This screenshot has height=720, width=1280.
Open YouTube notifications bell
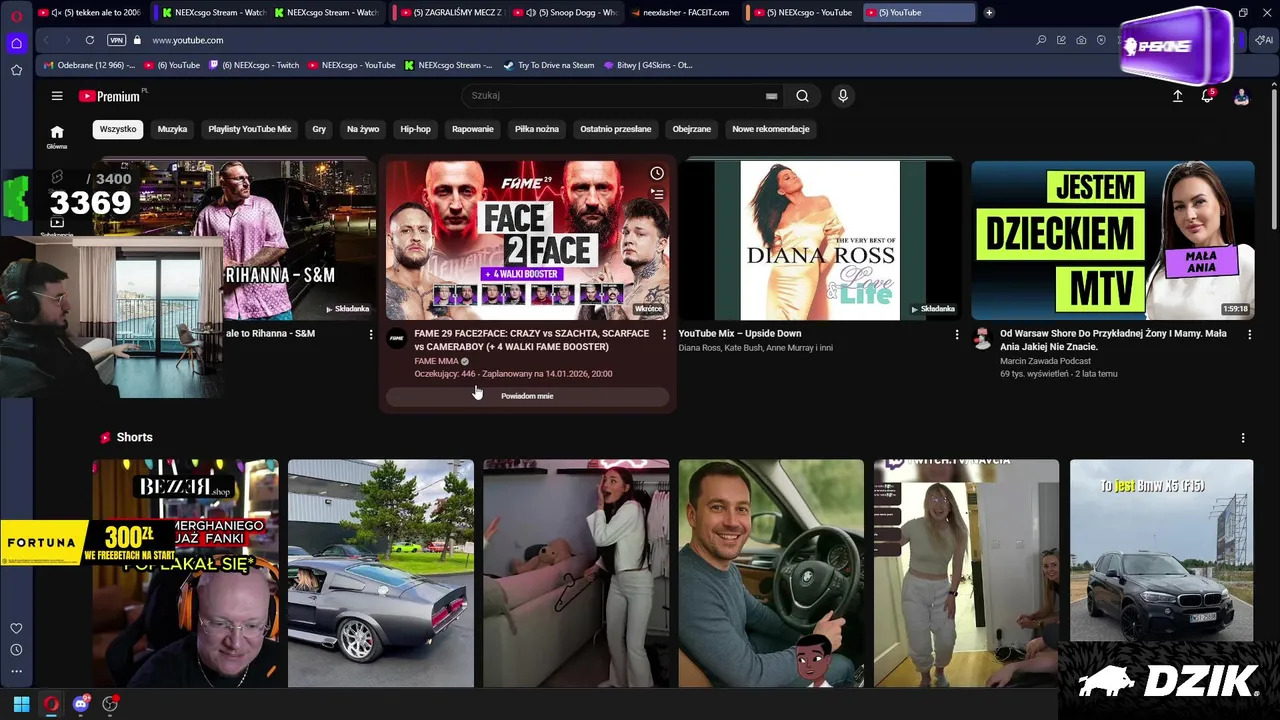coord(1207,96)
